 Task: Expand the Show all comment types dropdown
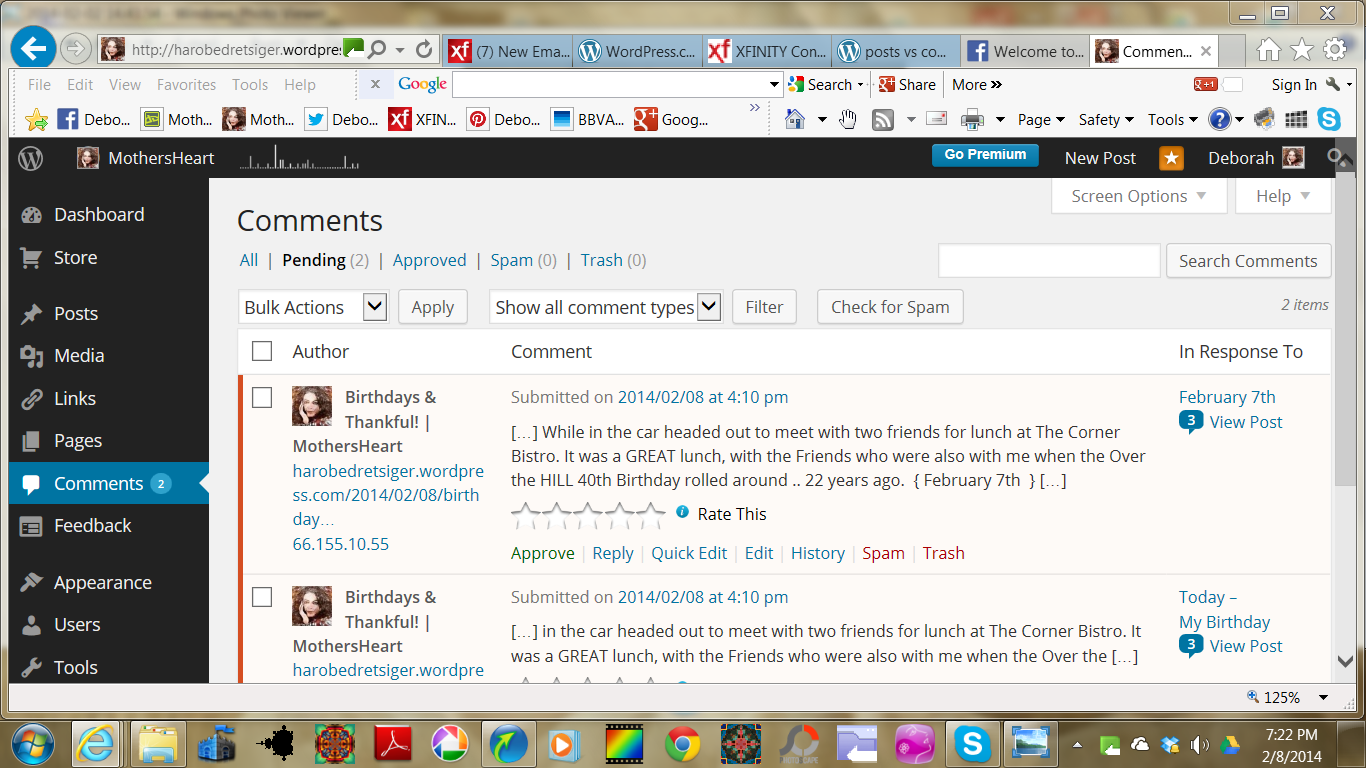(606, 307)
